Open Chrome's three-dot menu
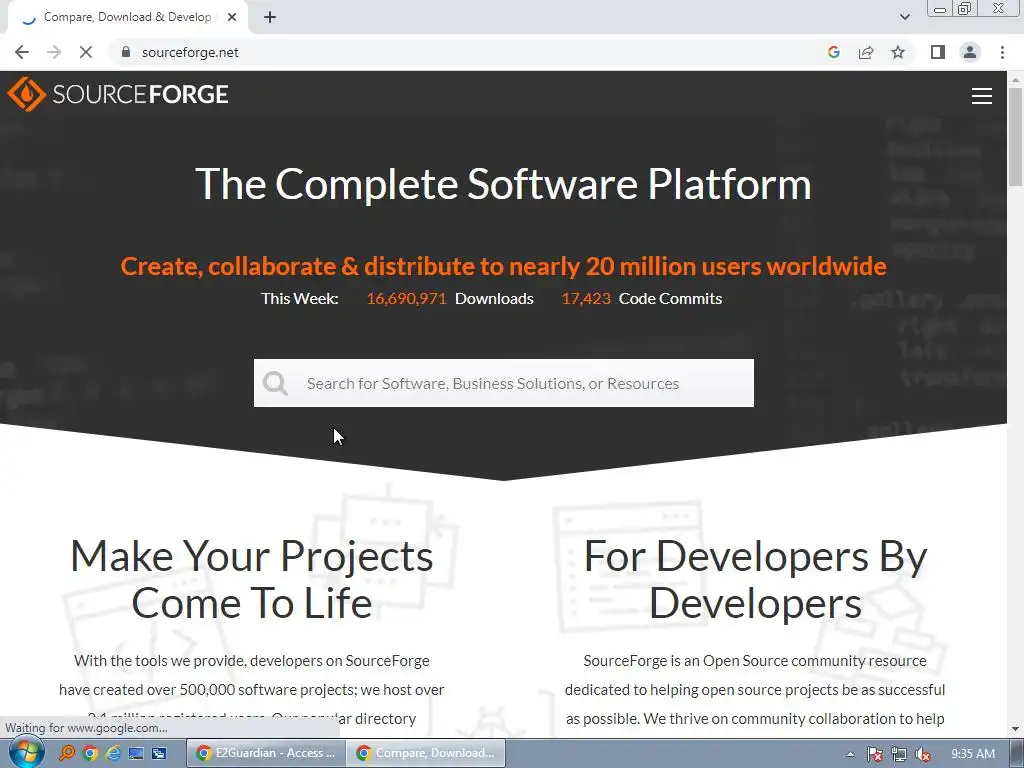Viewport: 1024px width, 768px height. tap(1002, 52)
